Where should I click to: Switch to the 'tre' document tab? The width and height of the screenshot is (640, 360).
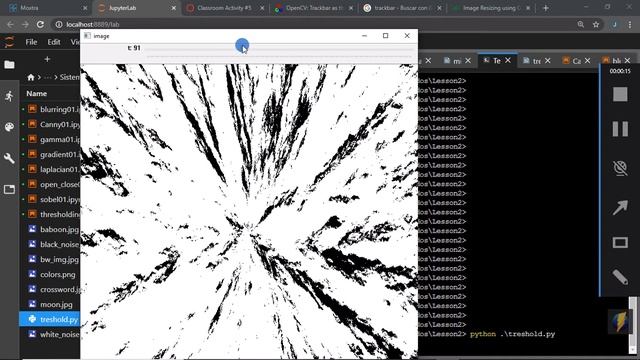click(x=537, y=61)
